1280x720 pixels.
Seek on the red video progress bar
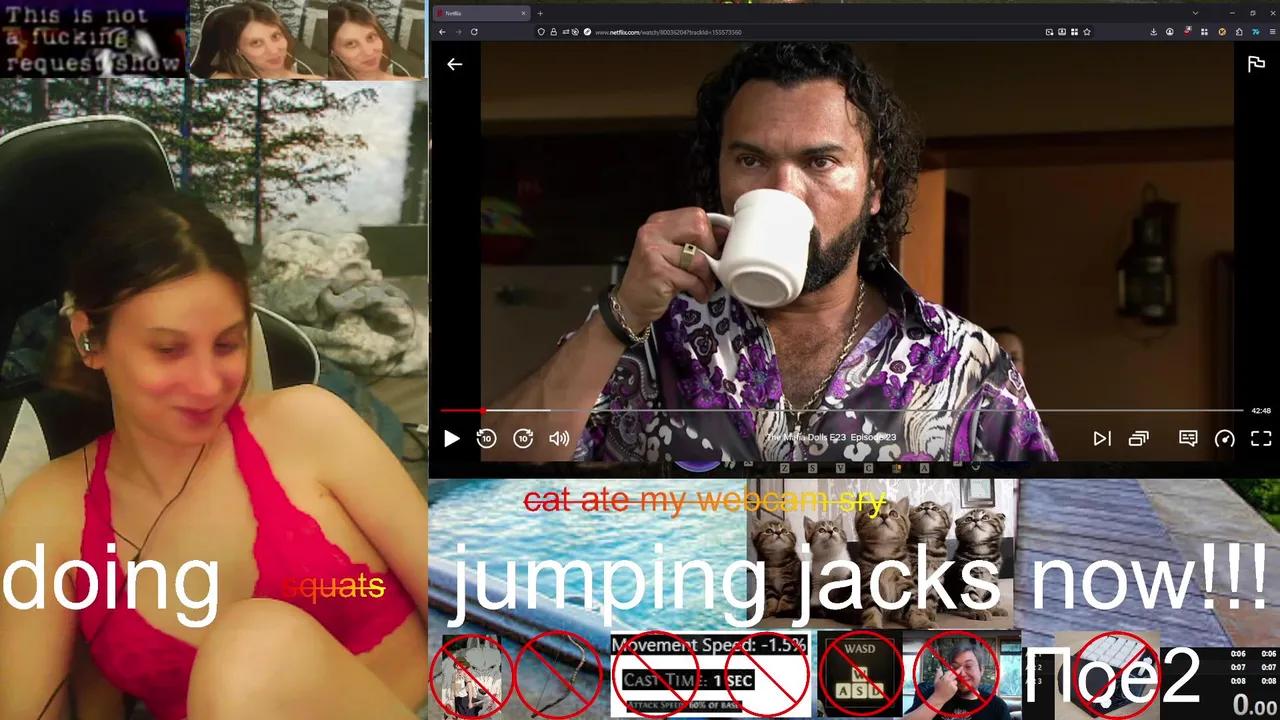coord(700,410)
